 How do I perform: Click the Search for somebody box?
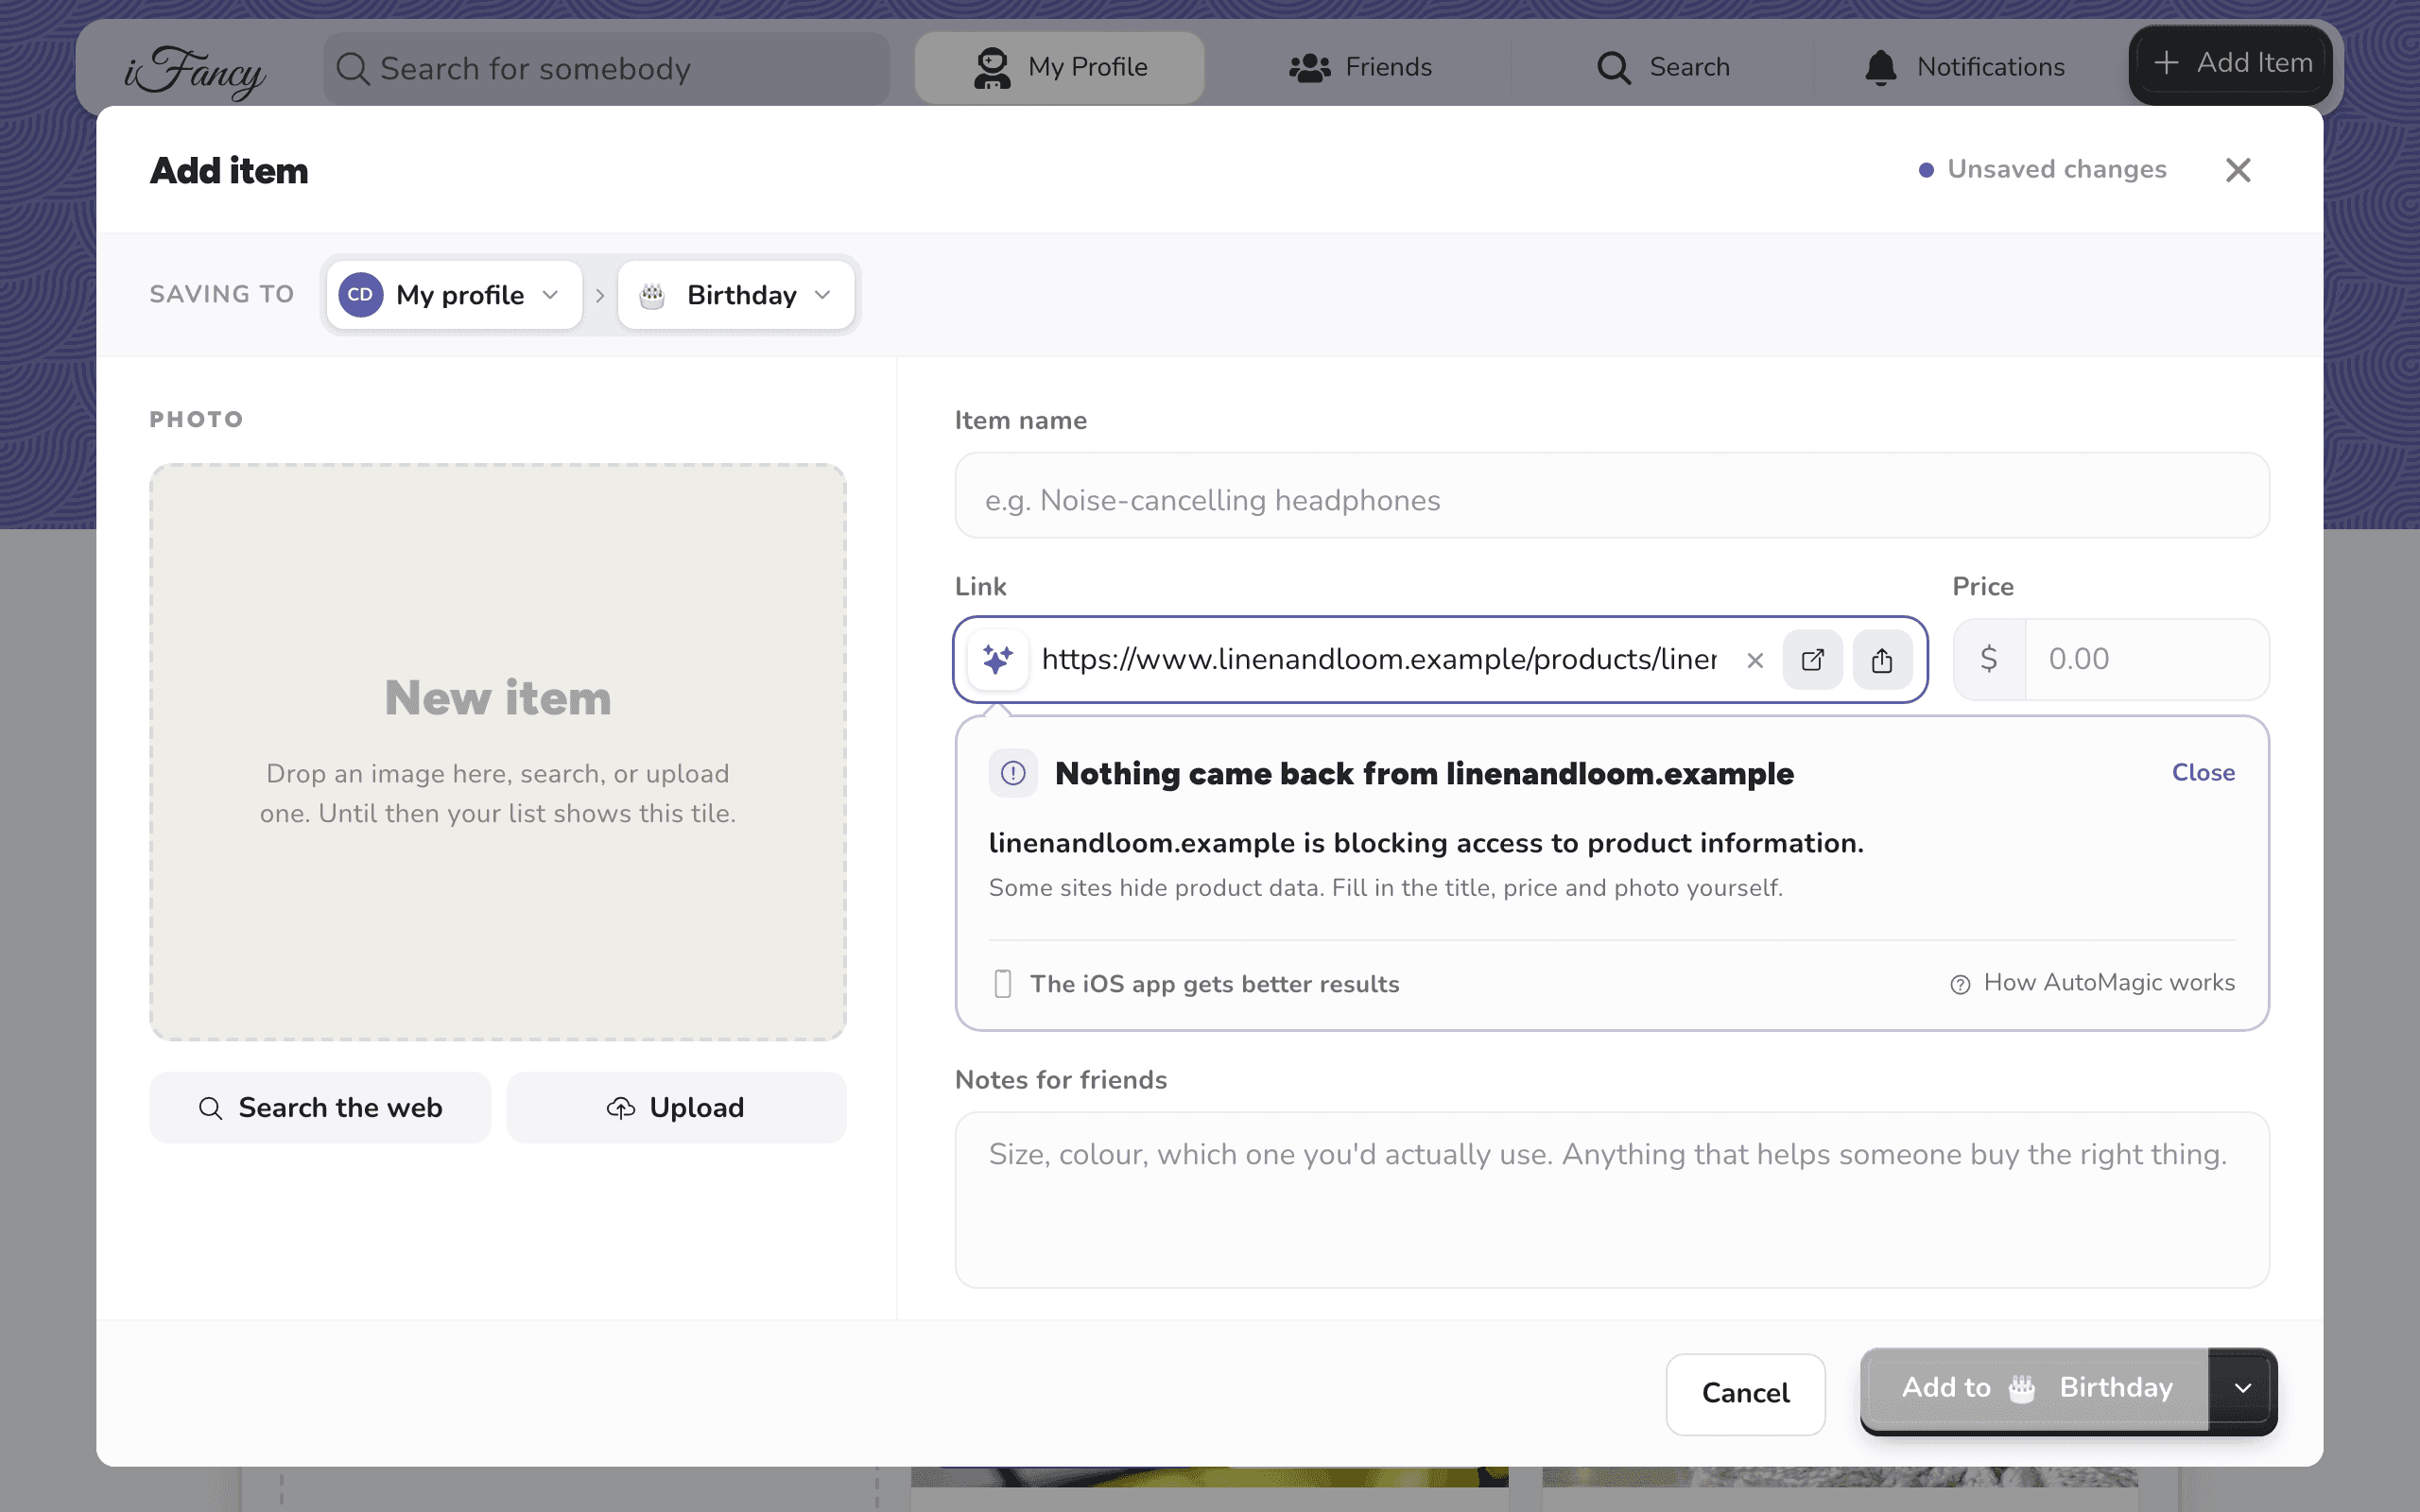(x=606, y=69)
